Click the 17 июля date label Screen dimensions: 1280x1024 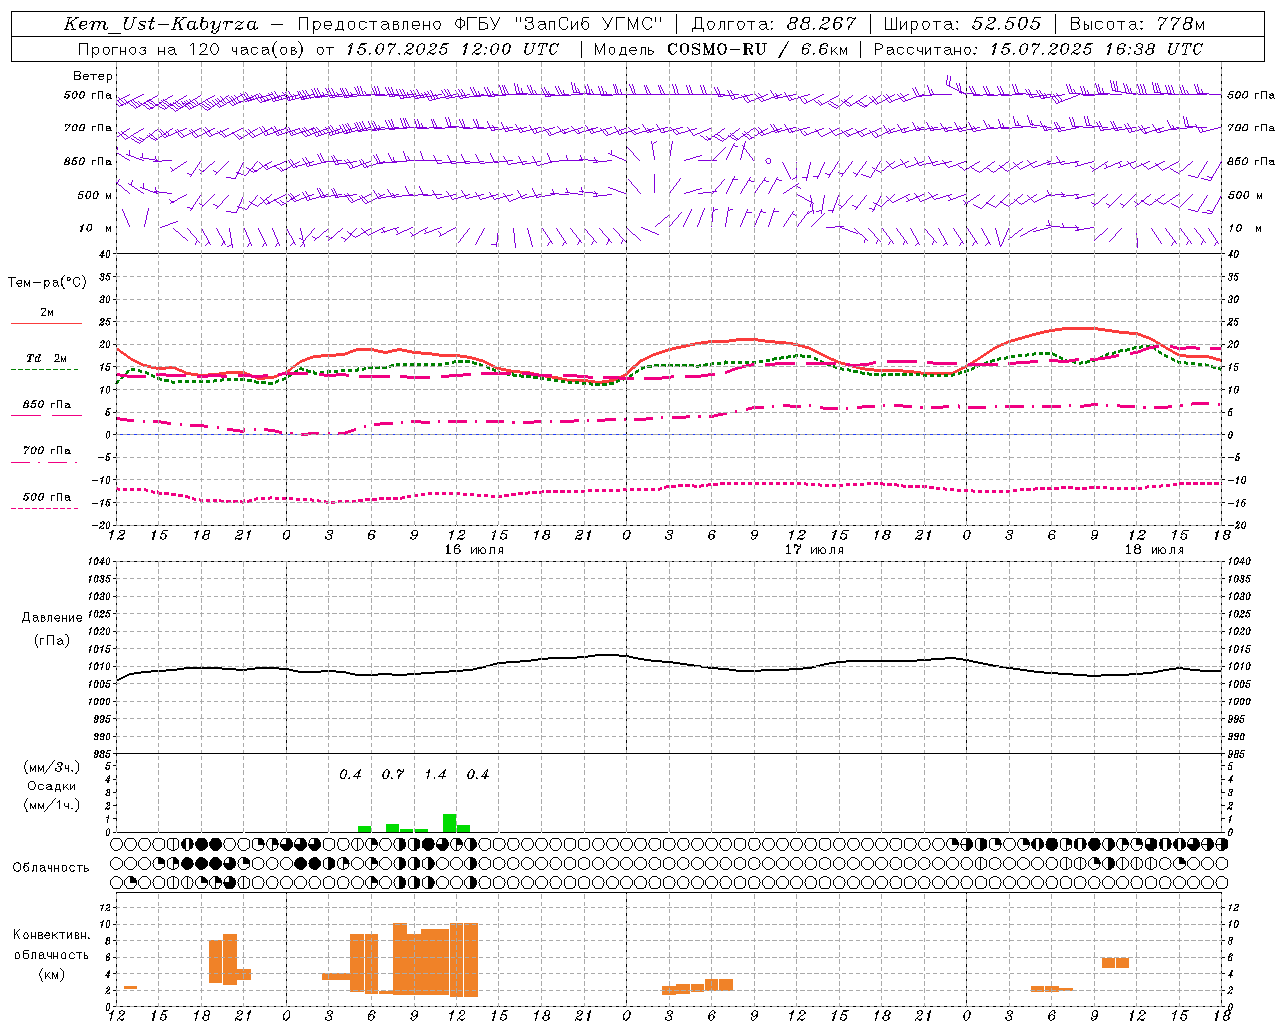(814, 550)
